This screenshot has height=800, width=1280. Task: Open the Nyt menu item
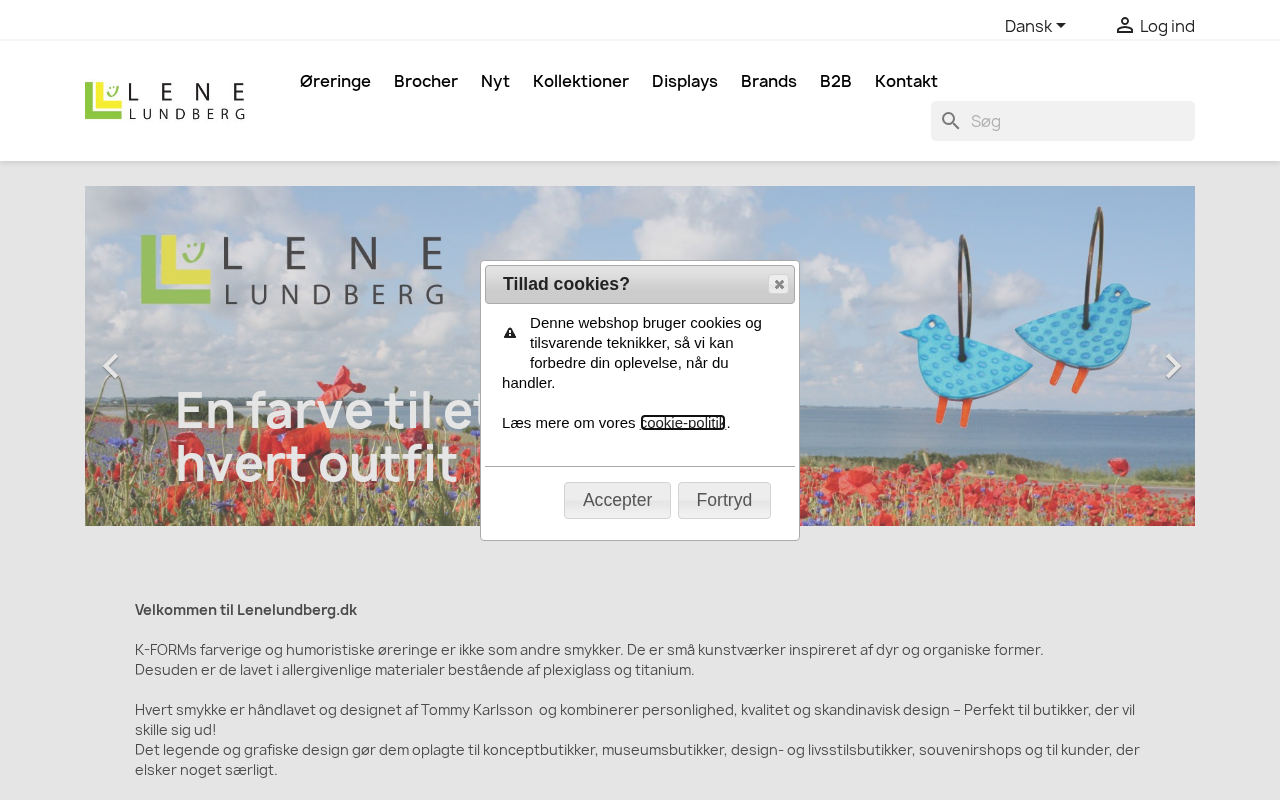[x=495, y=81]
